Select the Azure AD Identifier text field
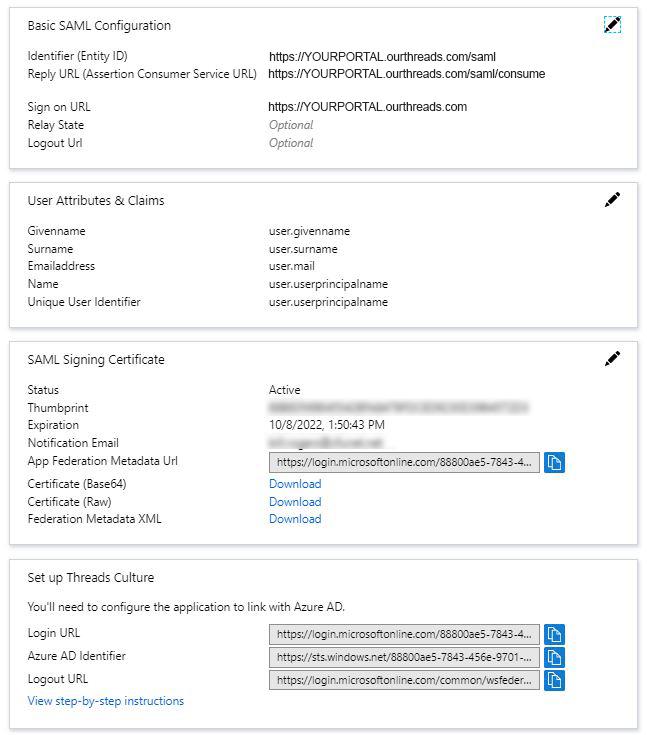647x735 pixels. (x=404, y=657)
